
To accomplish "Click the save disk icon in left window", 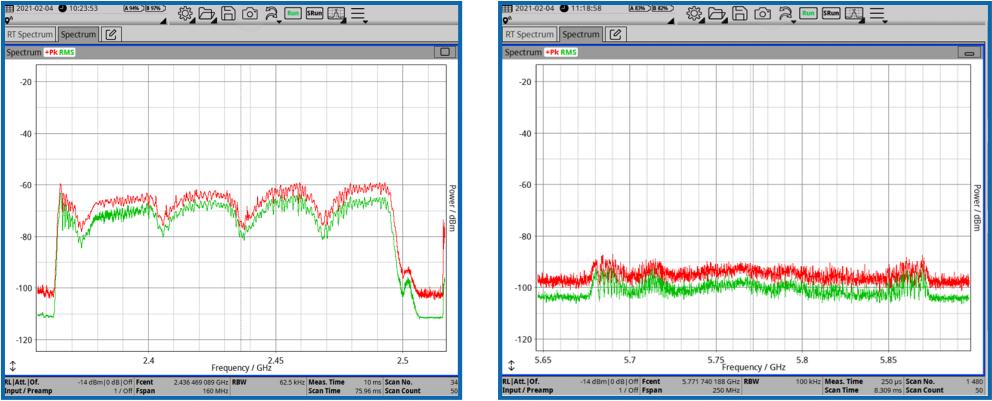I will 228,14.
